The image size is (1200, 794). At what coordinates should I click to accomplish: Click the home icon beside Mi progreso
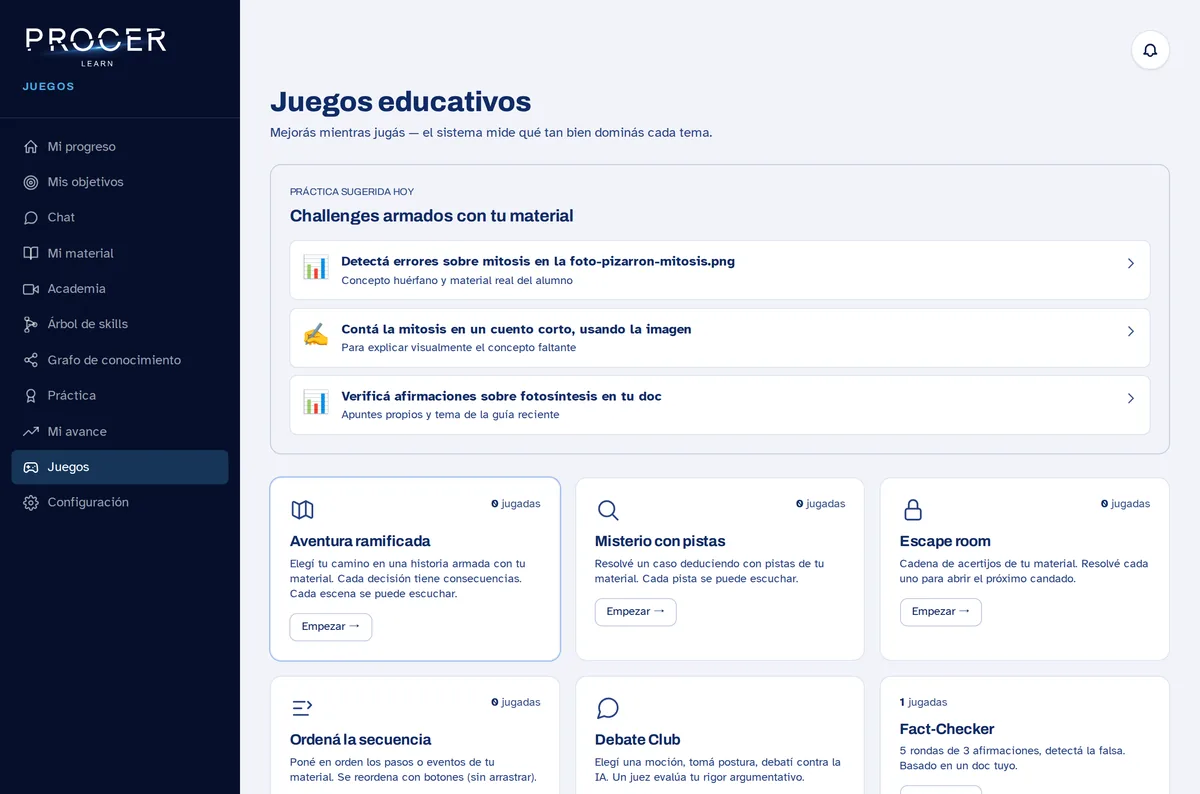tap(31, 147)
